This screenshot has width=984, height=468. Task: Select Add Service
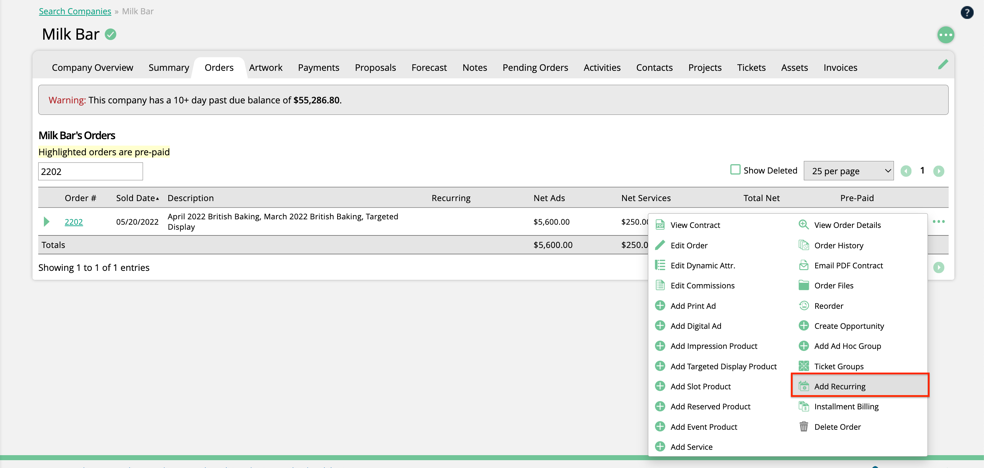(x=691, y=447)
